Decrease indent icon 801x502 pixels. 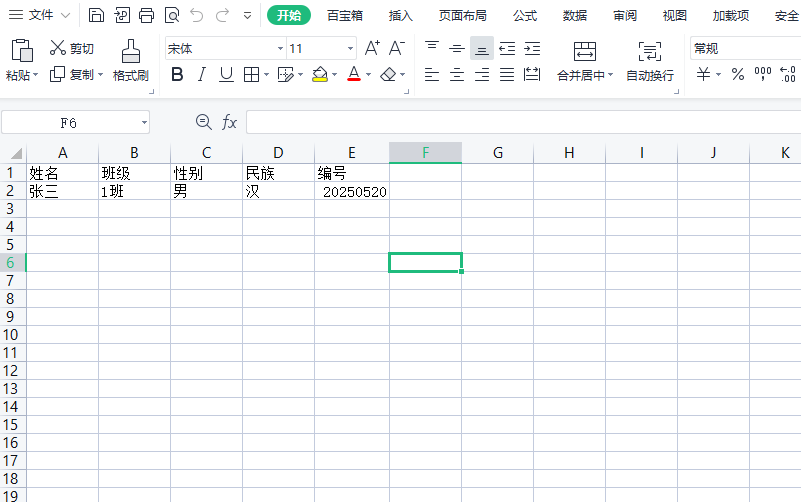[507, 49]
